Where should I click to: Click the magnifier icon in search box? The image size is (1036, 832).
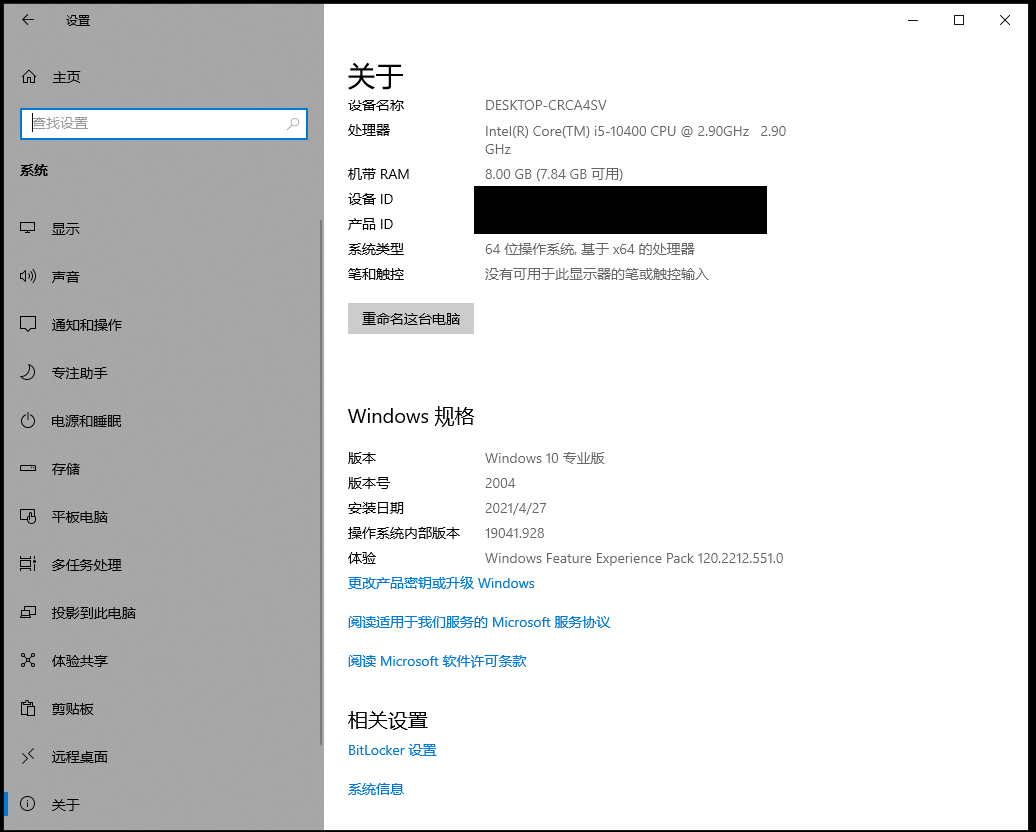[x=293, y=124]
